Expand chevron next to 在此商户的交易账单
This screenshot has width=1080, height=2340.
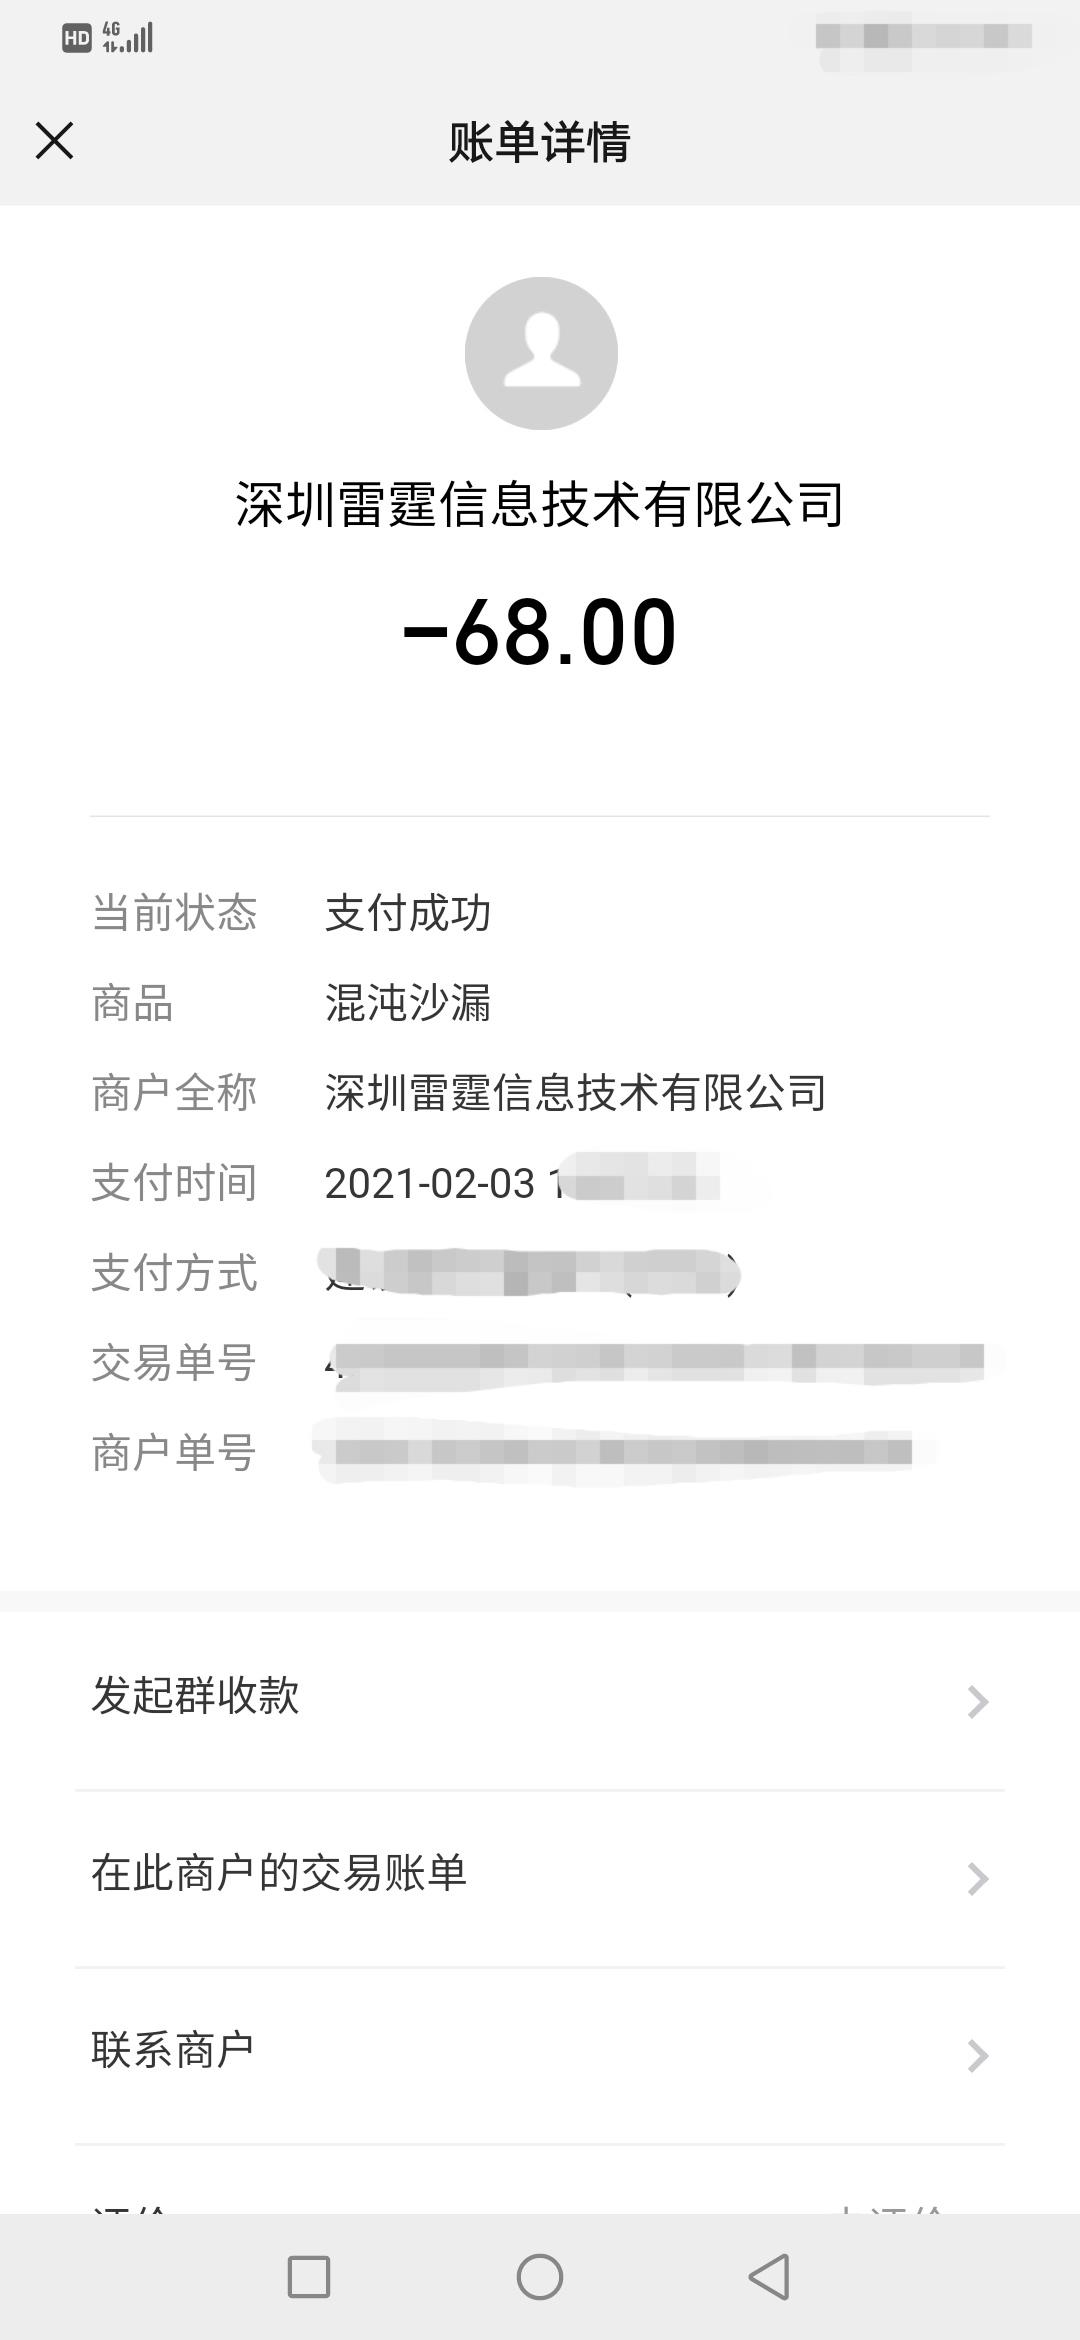click(x=978, y=1879)
